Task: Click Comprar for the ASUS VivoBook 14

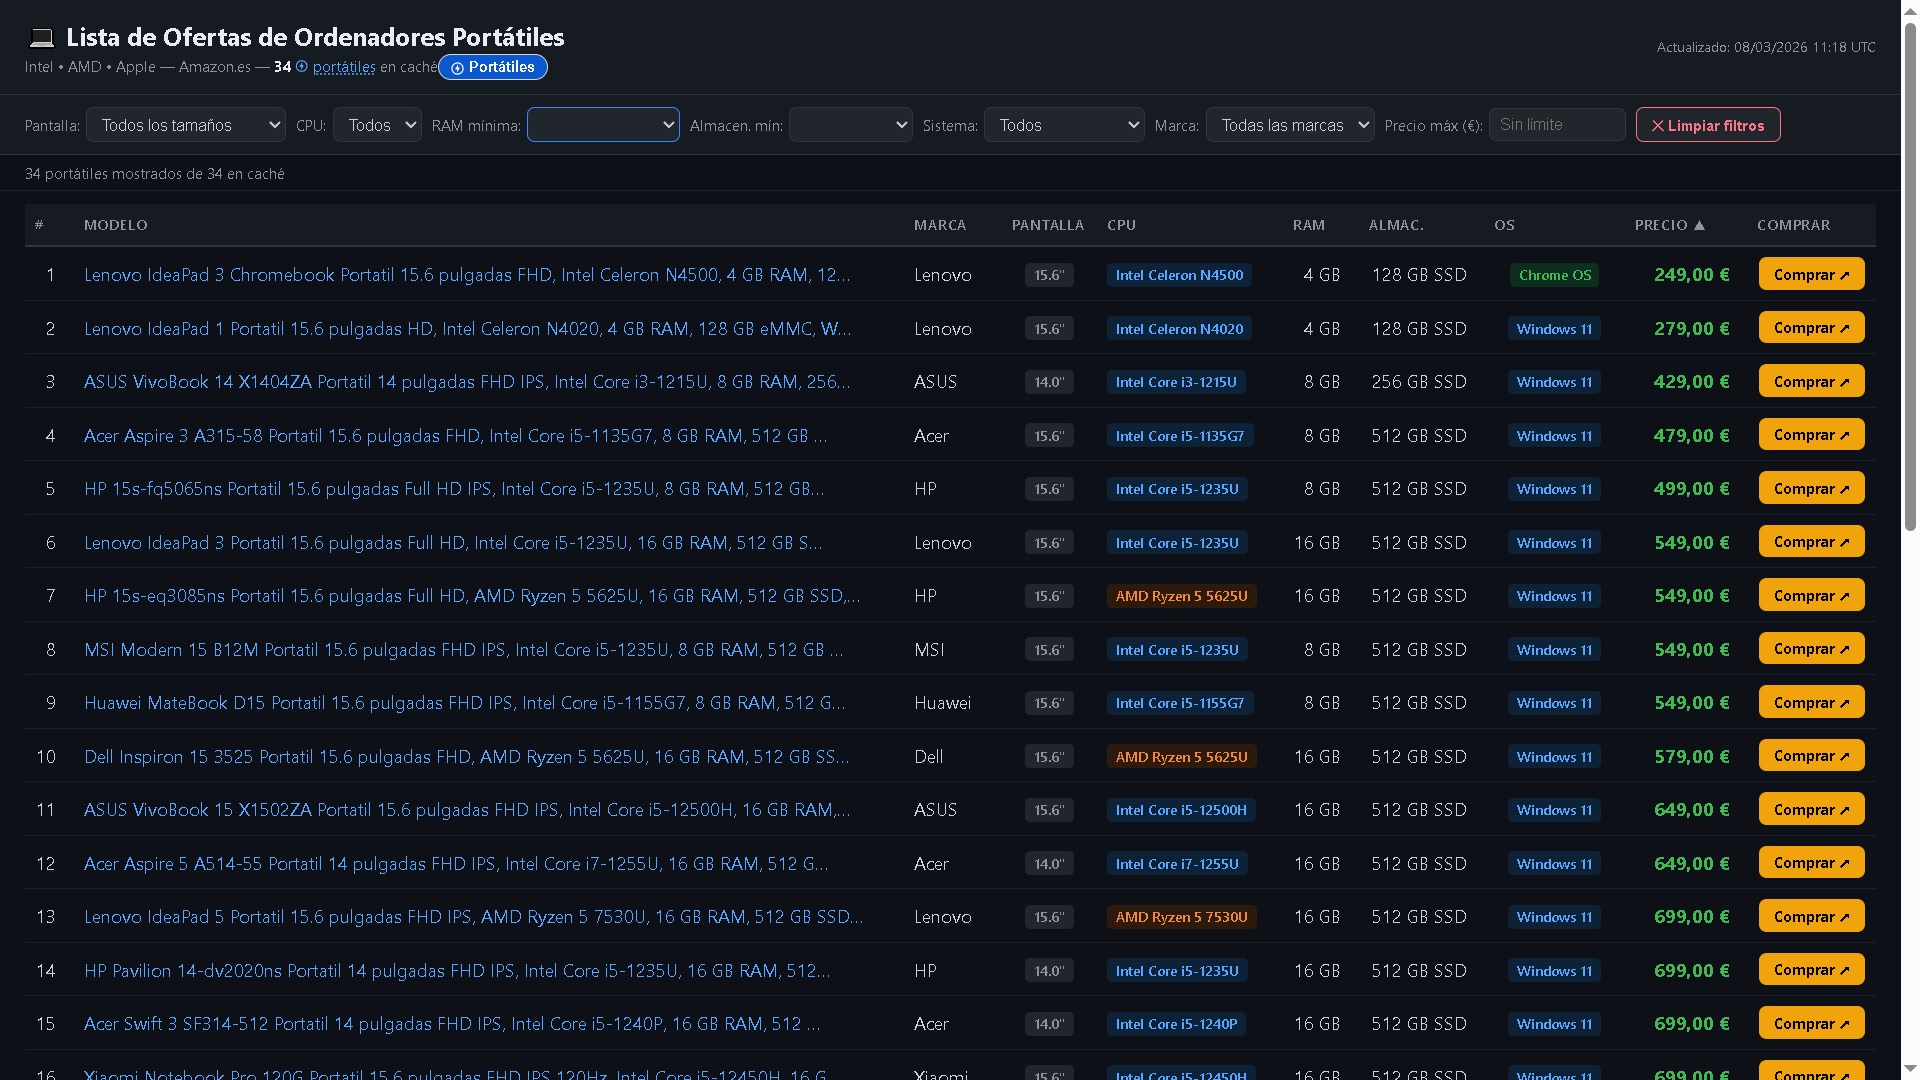Action: tap(1811, 381)
